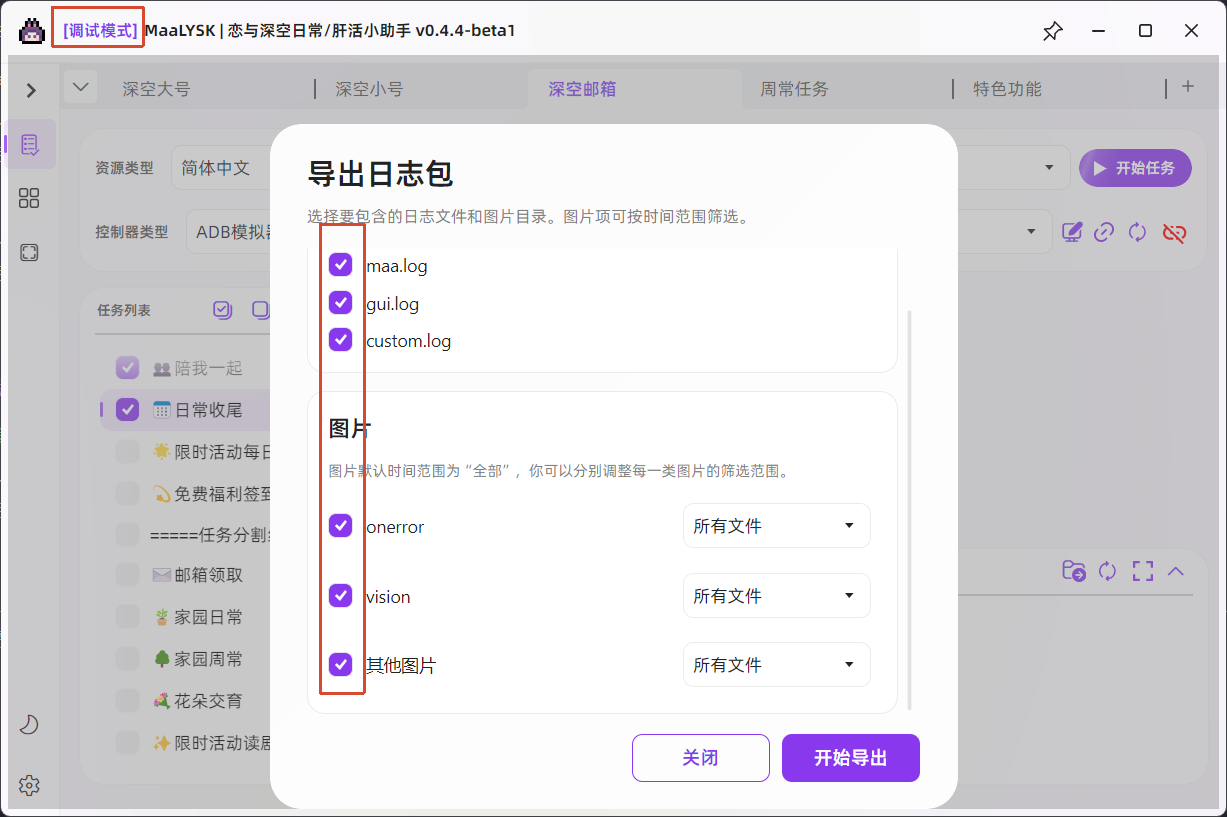Screen dimensions: 1227x817
Task: Click the =====任务分割 row text
Action: click(211, 534)
